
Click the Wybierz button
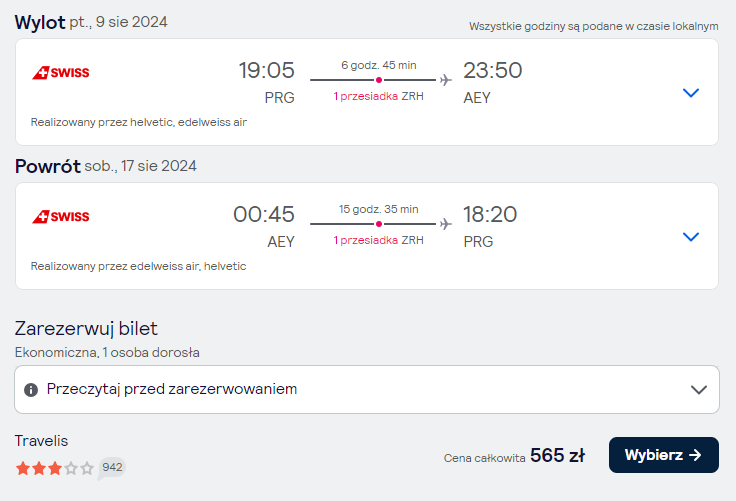tap(663, 455)
